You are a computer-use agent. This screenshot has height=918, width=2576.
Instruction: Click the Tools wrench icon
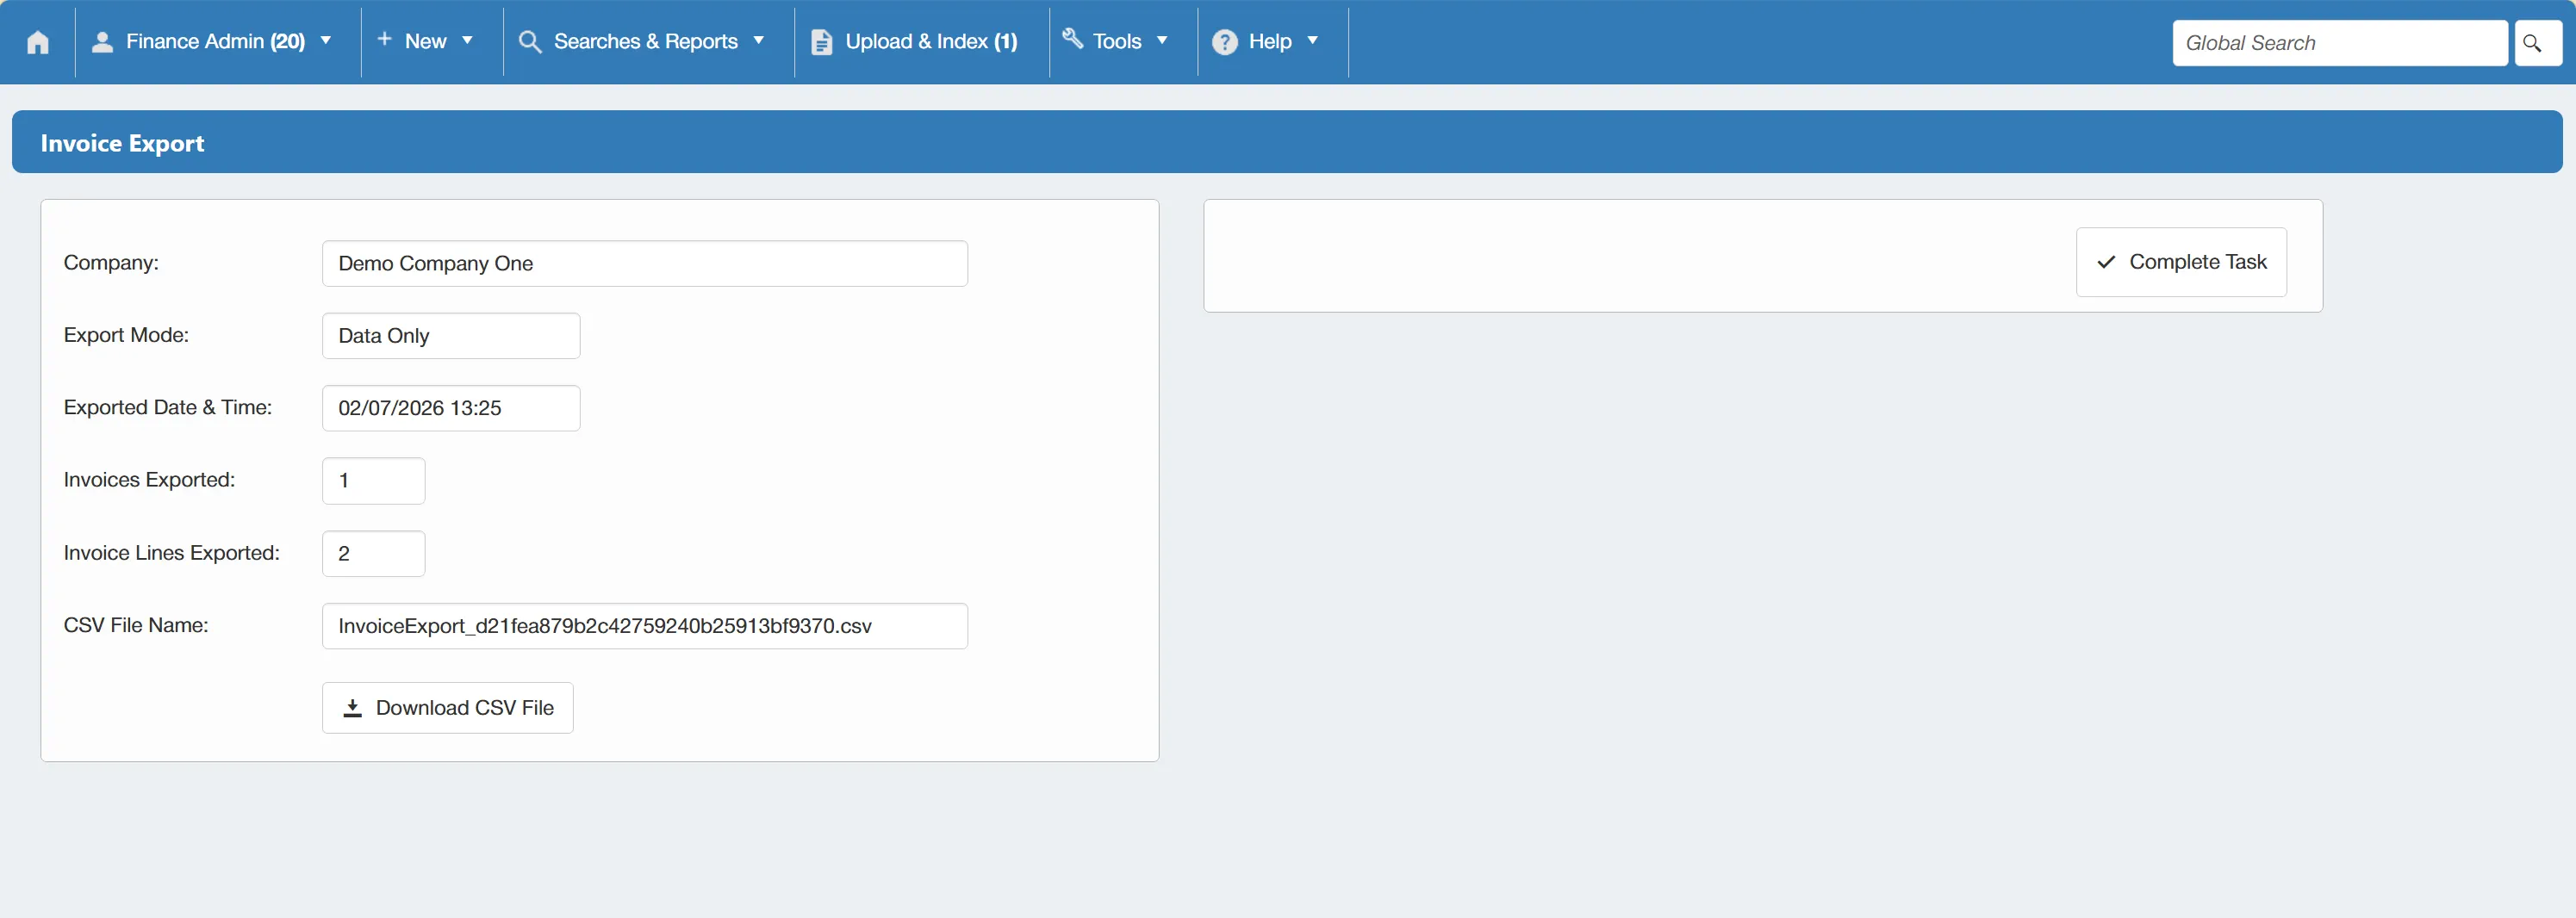coord(1072,39)
